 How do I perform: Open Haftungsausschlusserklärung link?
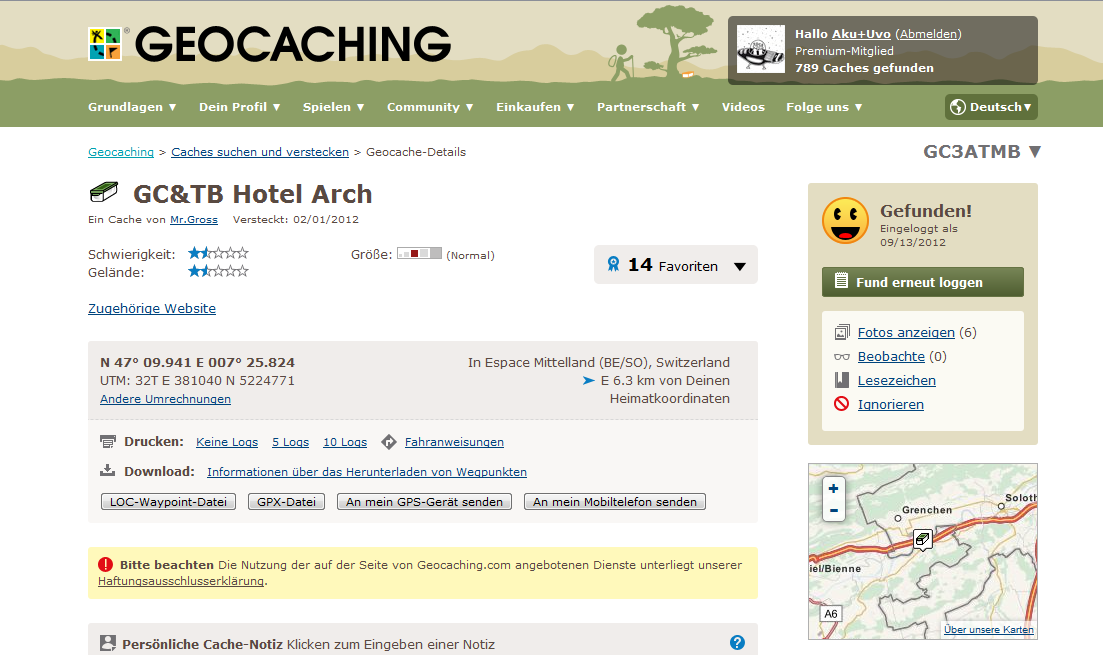pyautogui.click(x=181, y=581)
